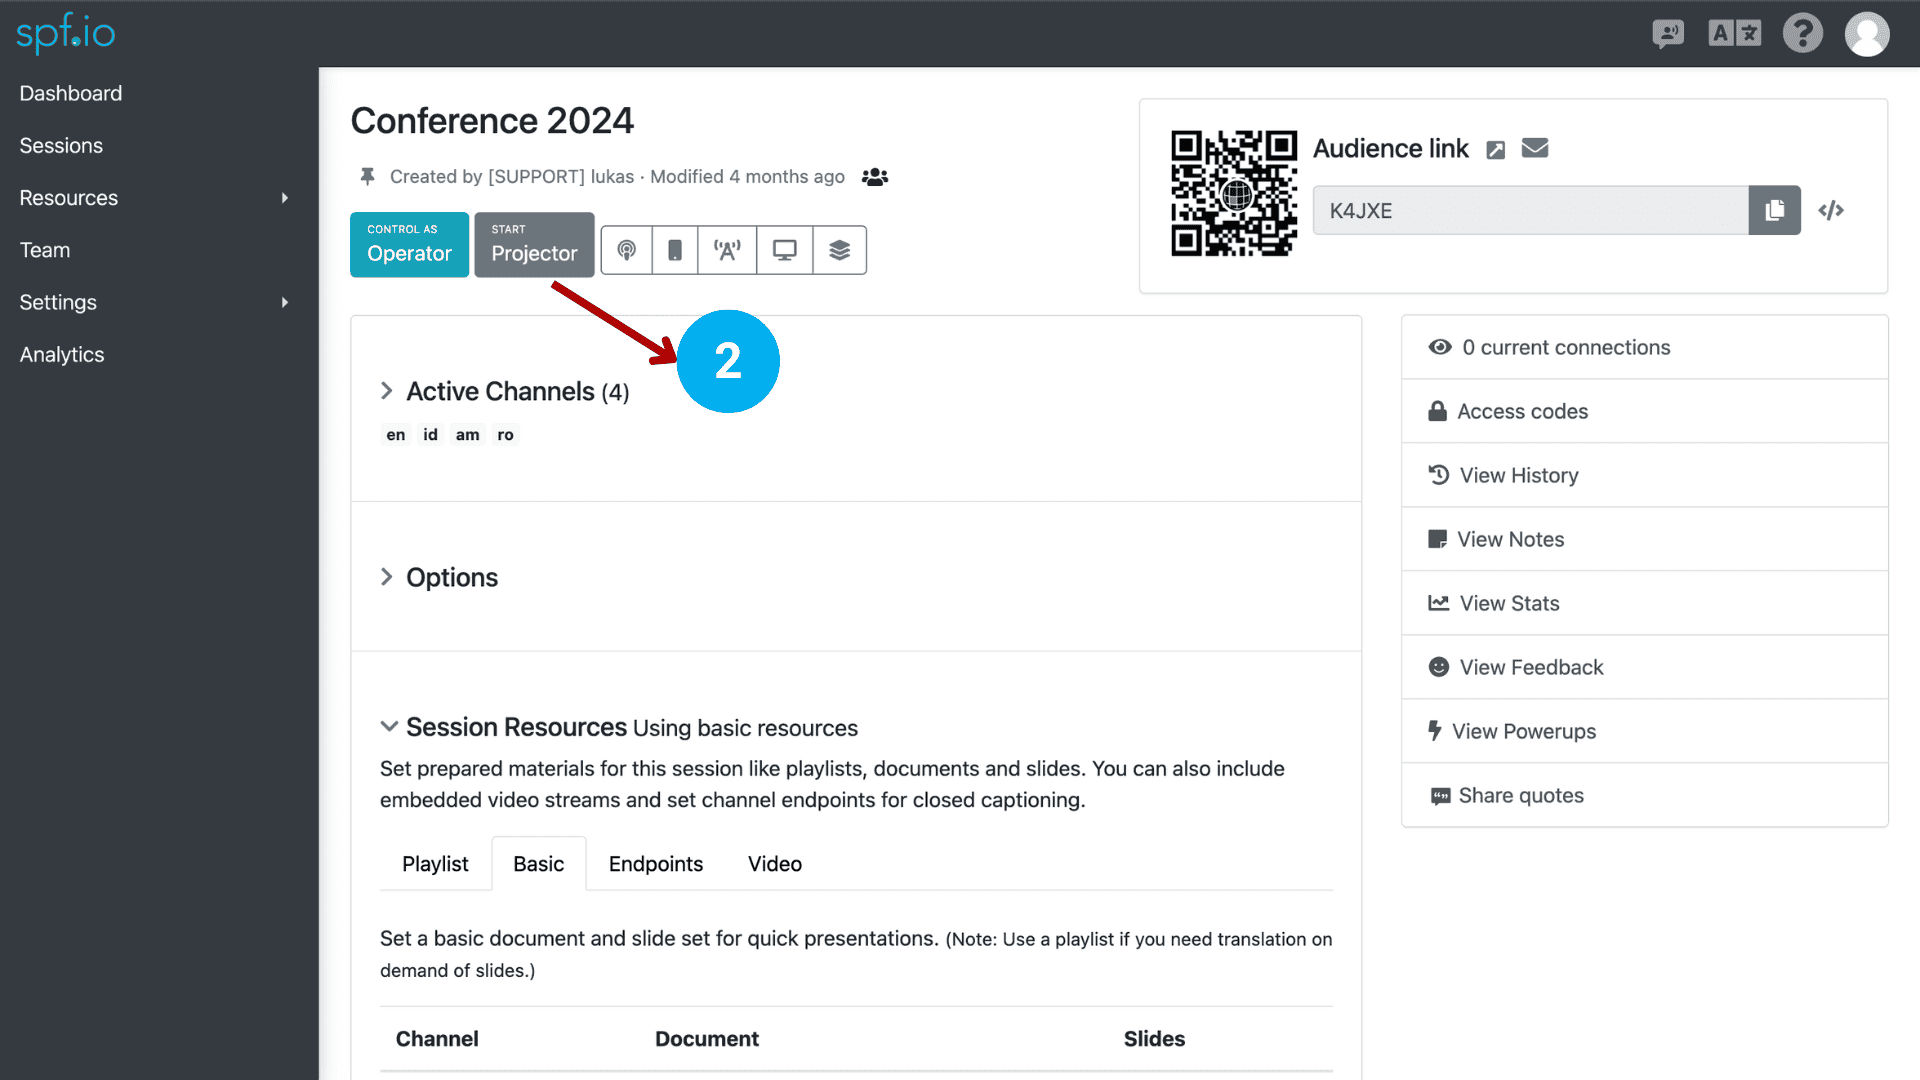Open View History link

(x=1518, y=475)
